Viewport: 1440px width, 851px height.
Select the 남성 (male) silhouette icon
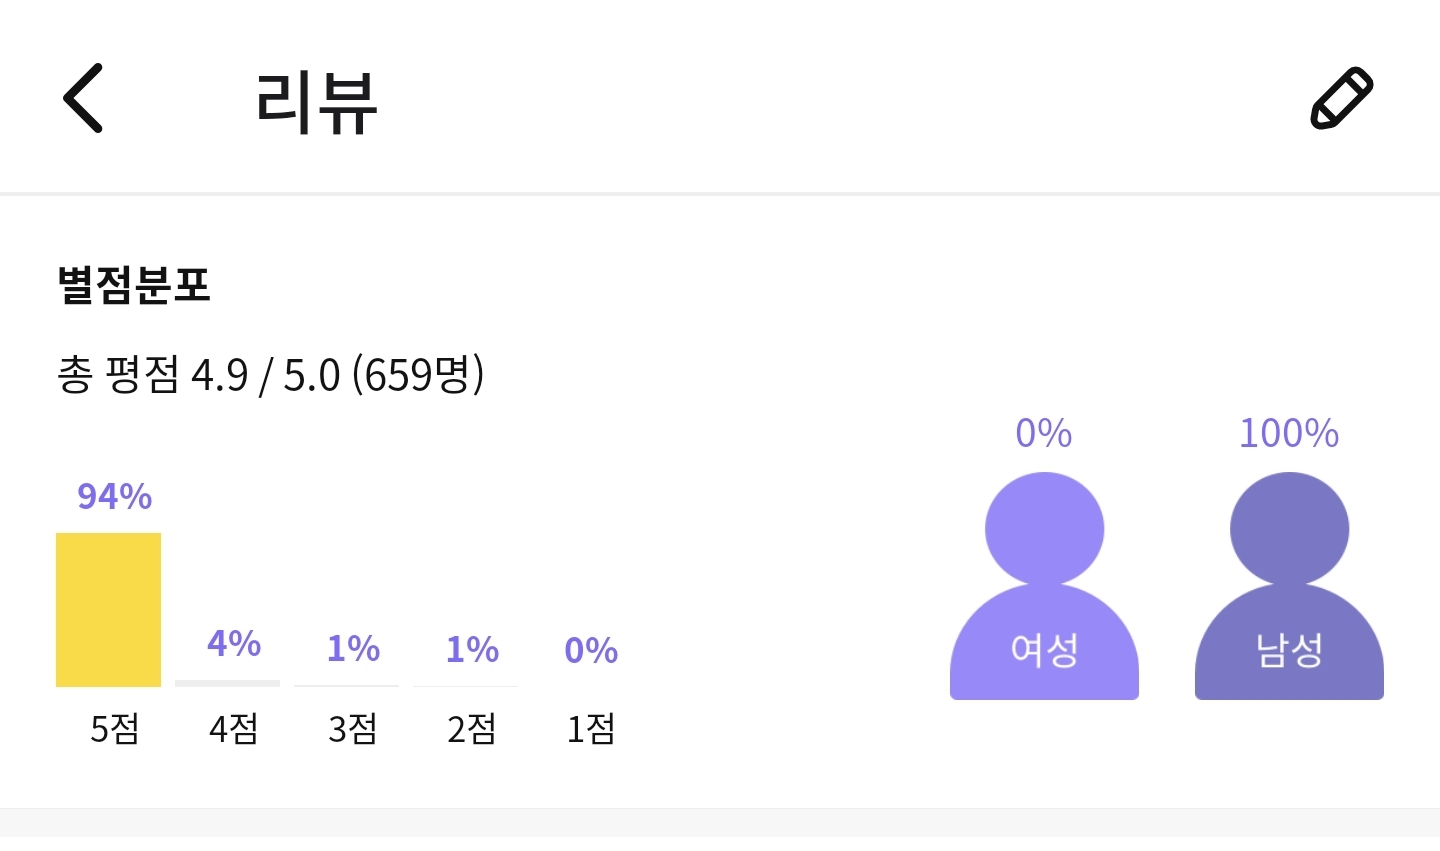tap(1289, 586)
